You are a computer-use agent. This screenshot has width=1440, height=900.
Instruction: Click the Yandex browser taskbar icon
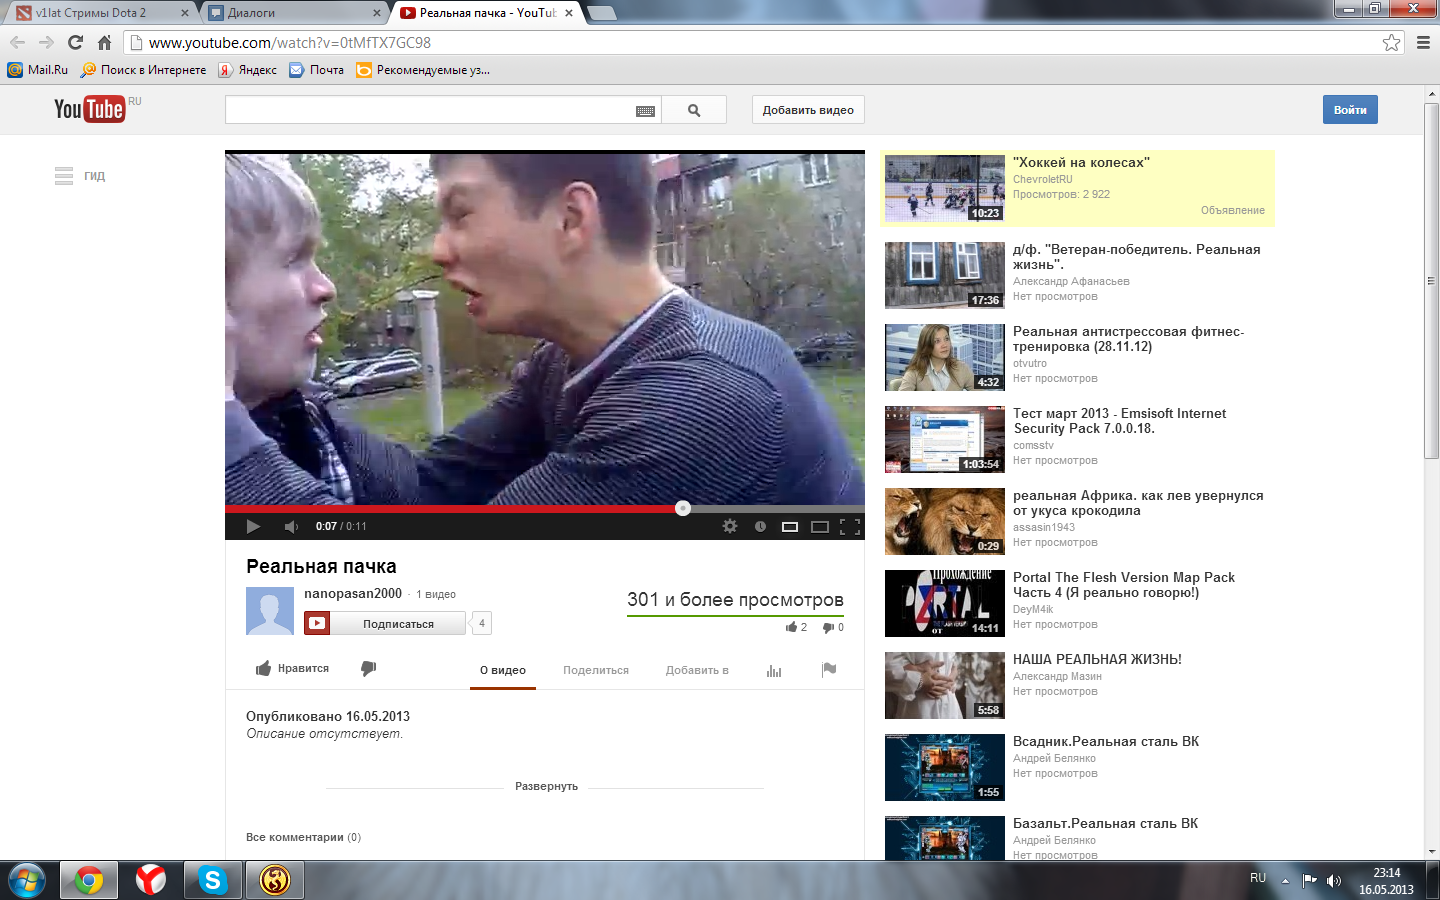pyautogui.click(x=151, y=880)
